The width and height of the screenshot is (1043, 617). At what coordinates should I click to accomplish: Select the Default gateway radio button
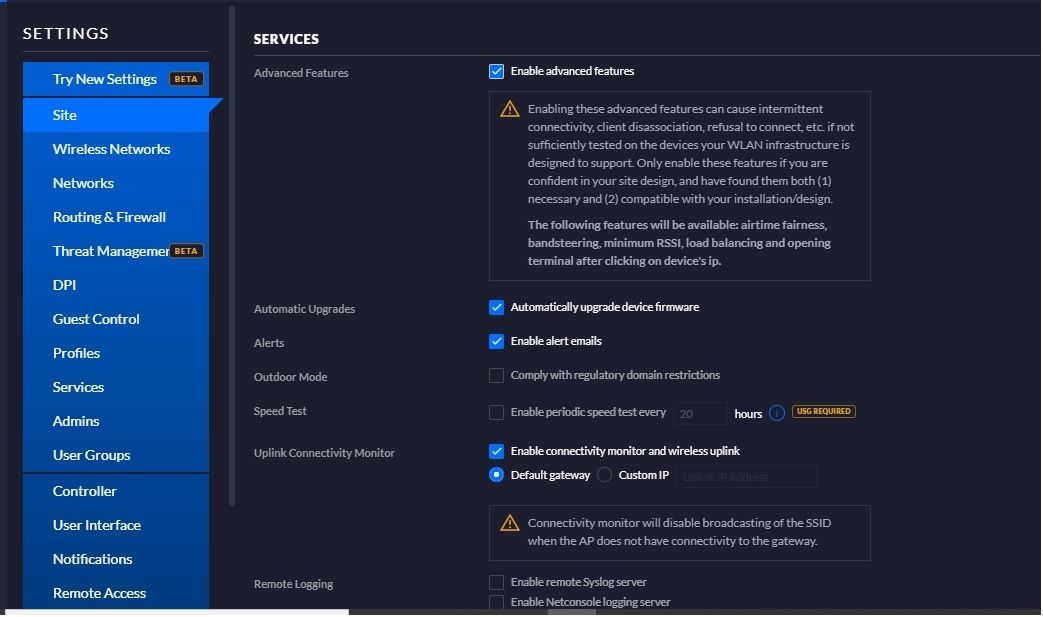tap(496, 475)
